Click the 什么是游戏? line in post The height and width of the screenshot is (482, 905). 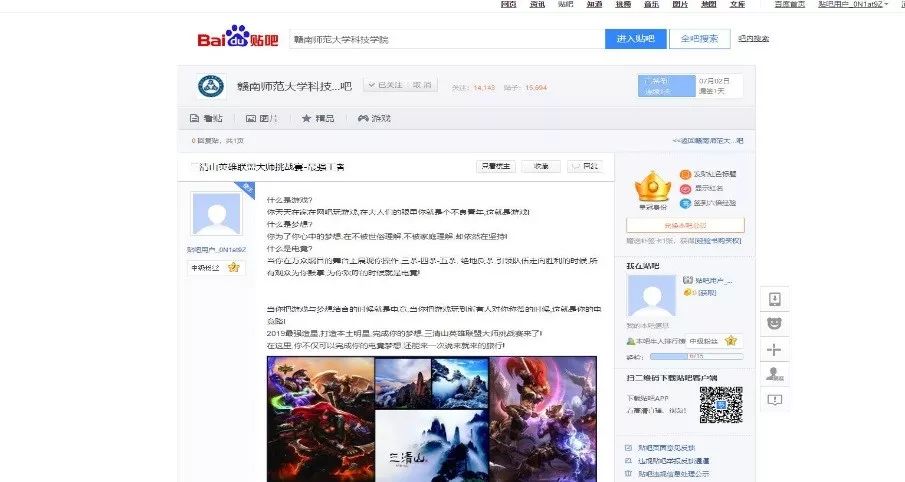click(x=289, y=200)
